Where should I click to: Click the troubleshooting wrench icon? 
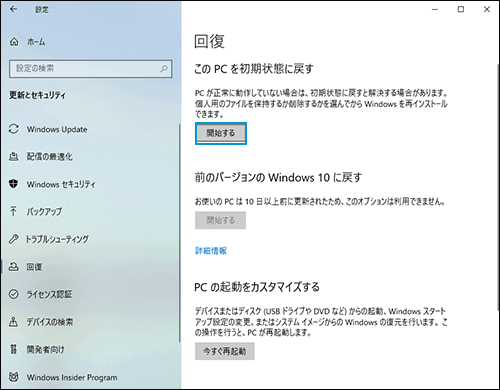(x=13, y=239)
